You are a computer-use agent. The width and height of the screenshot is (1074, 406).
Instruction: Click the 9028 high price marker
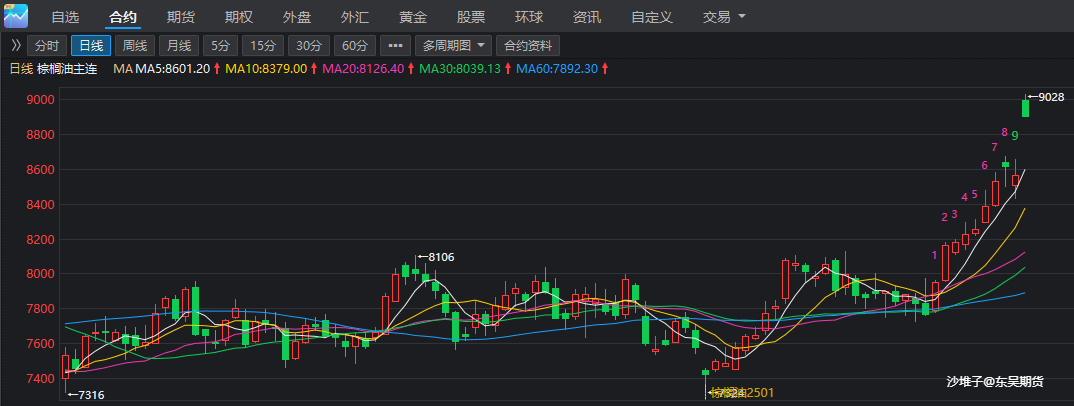pos(1047,97)
